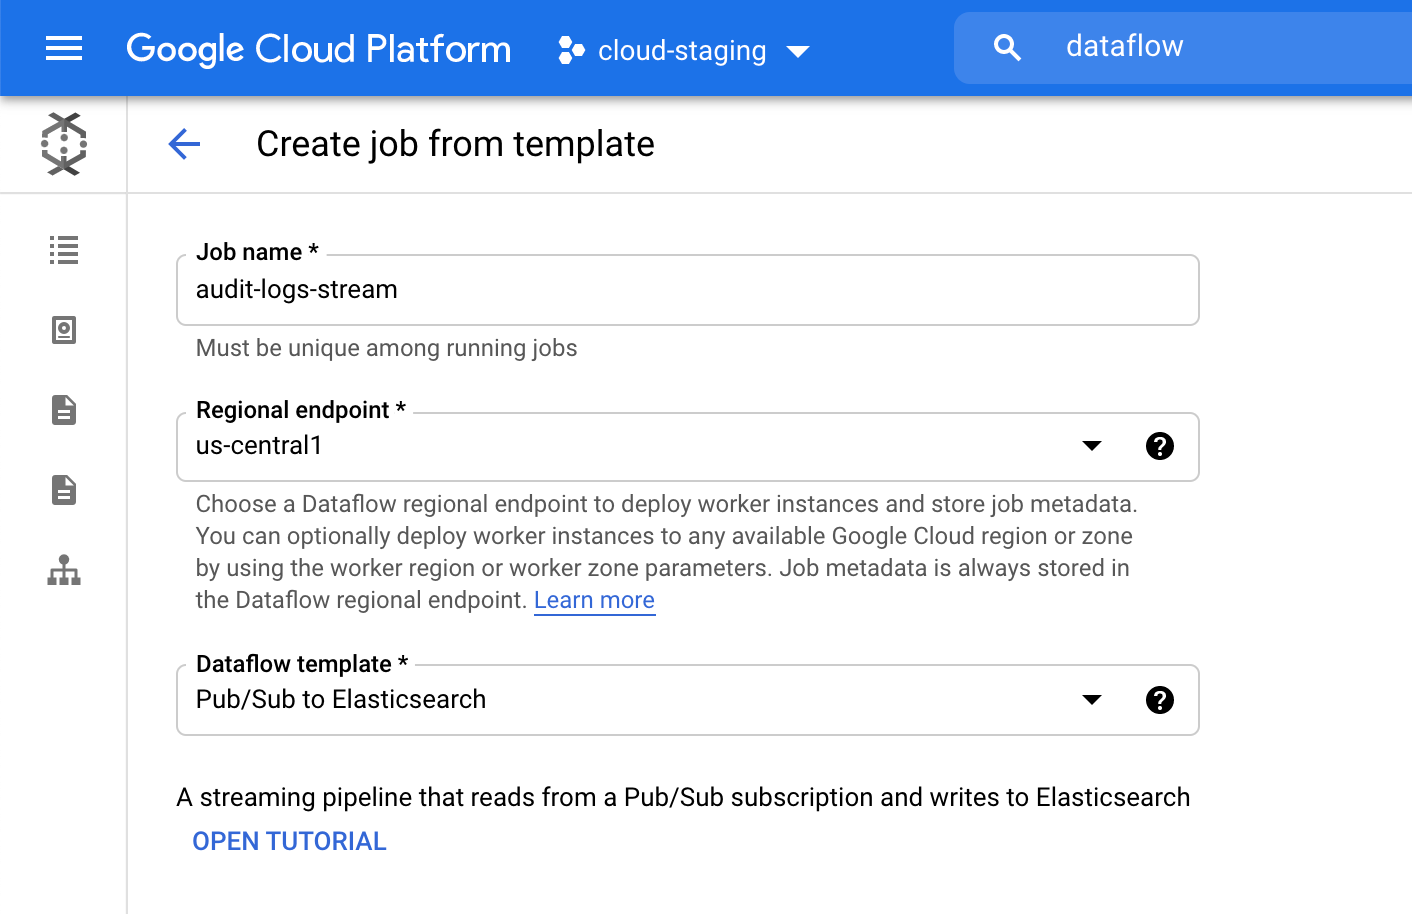Click the Google Cloud Platform logo
The width and height of the screenshot is (1412, 914).
[318, 49]
